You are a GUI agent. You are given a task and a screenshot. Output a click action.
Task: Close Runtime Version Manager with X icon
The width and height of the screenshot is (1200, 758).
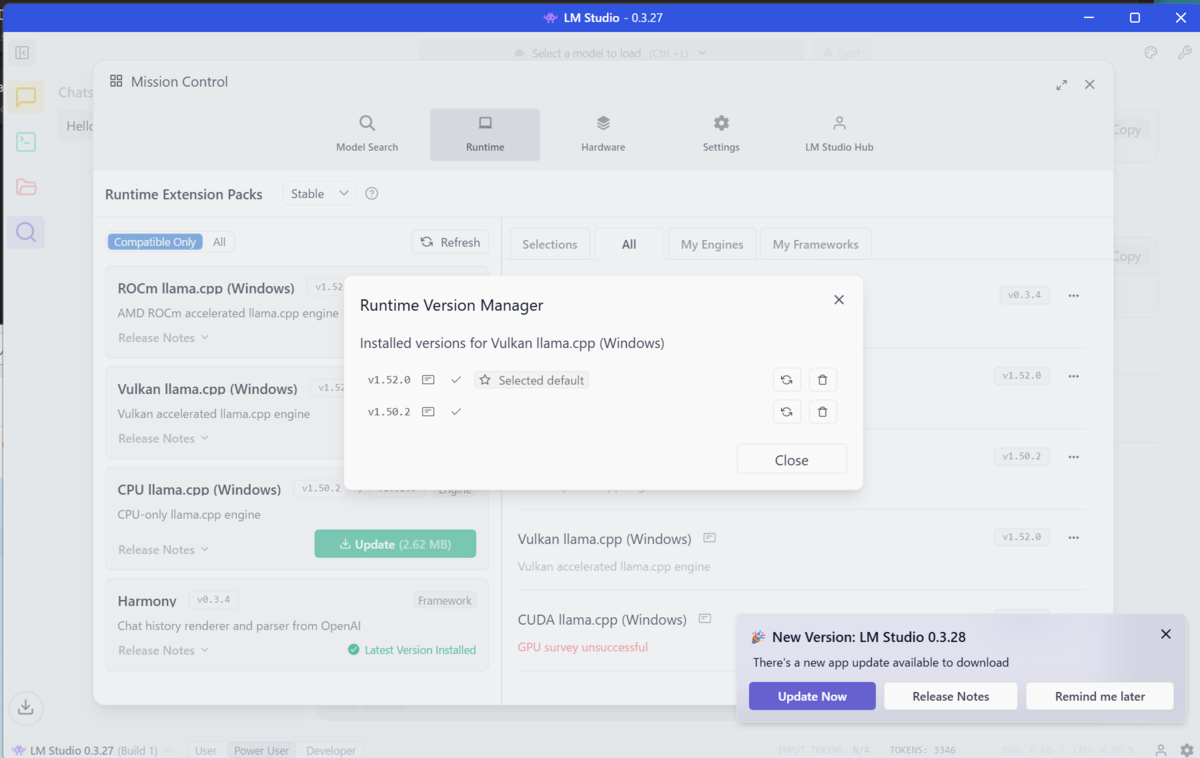point(839,300)
